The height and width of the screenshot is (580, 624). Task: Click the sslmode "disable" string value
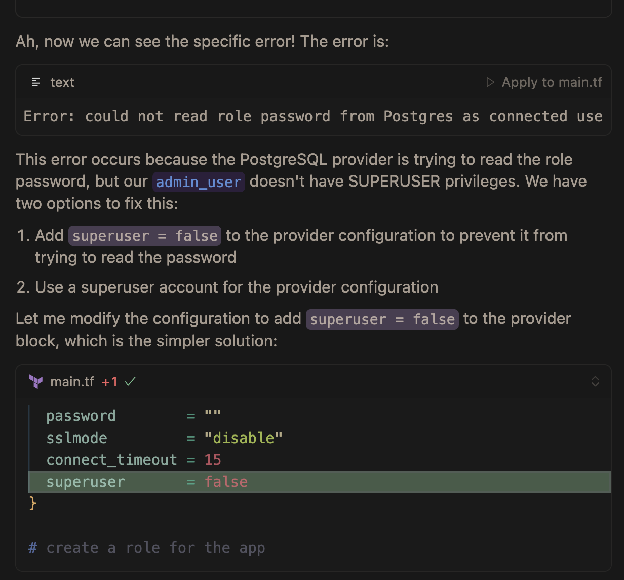(x=244, y=438)
